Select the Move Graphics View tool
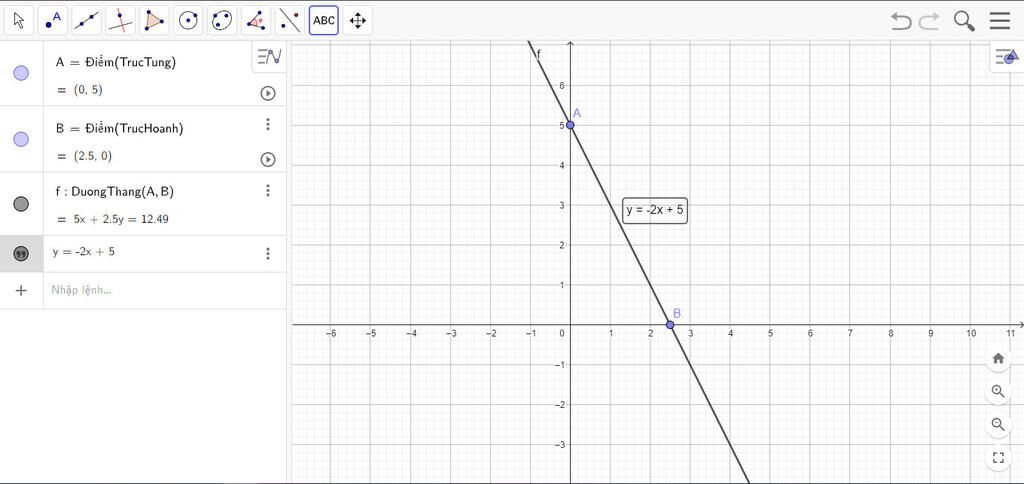Viewport: 1024px width, 484px height. (358, 21)
